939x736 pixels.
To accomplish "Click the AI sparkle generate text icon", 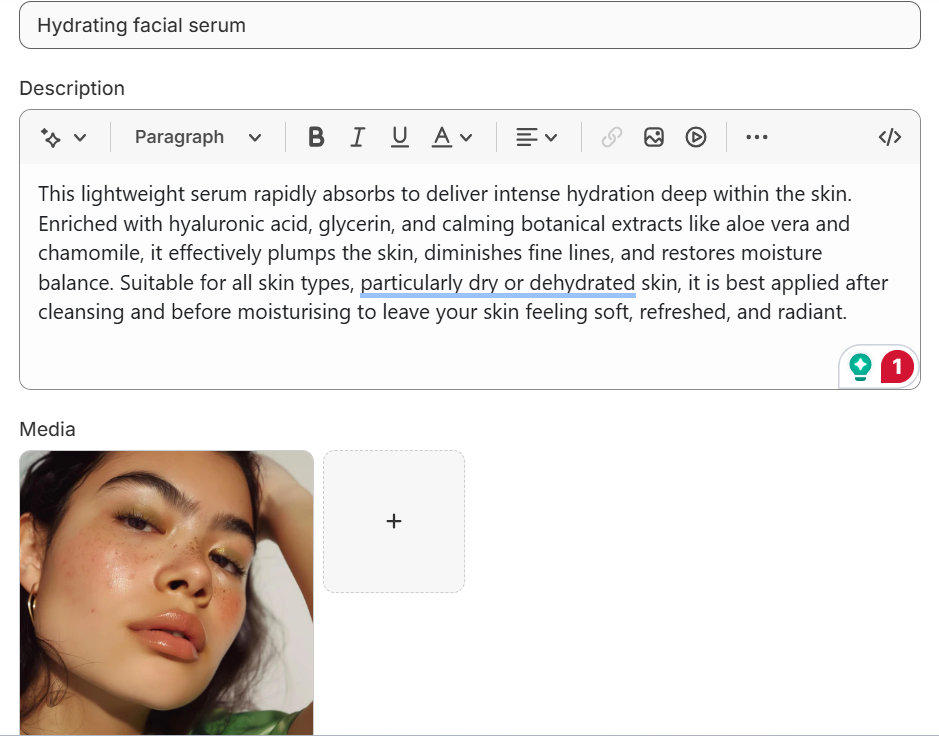I will [51, 137].
